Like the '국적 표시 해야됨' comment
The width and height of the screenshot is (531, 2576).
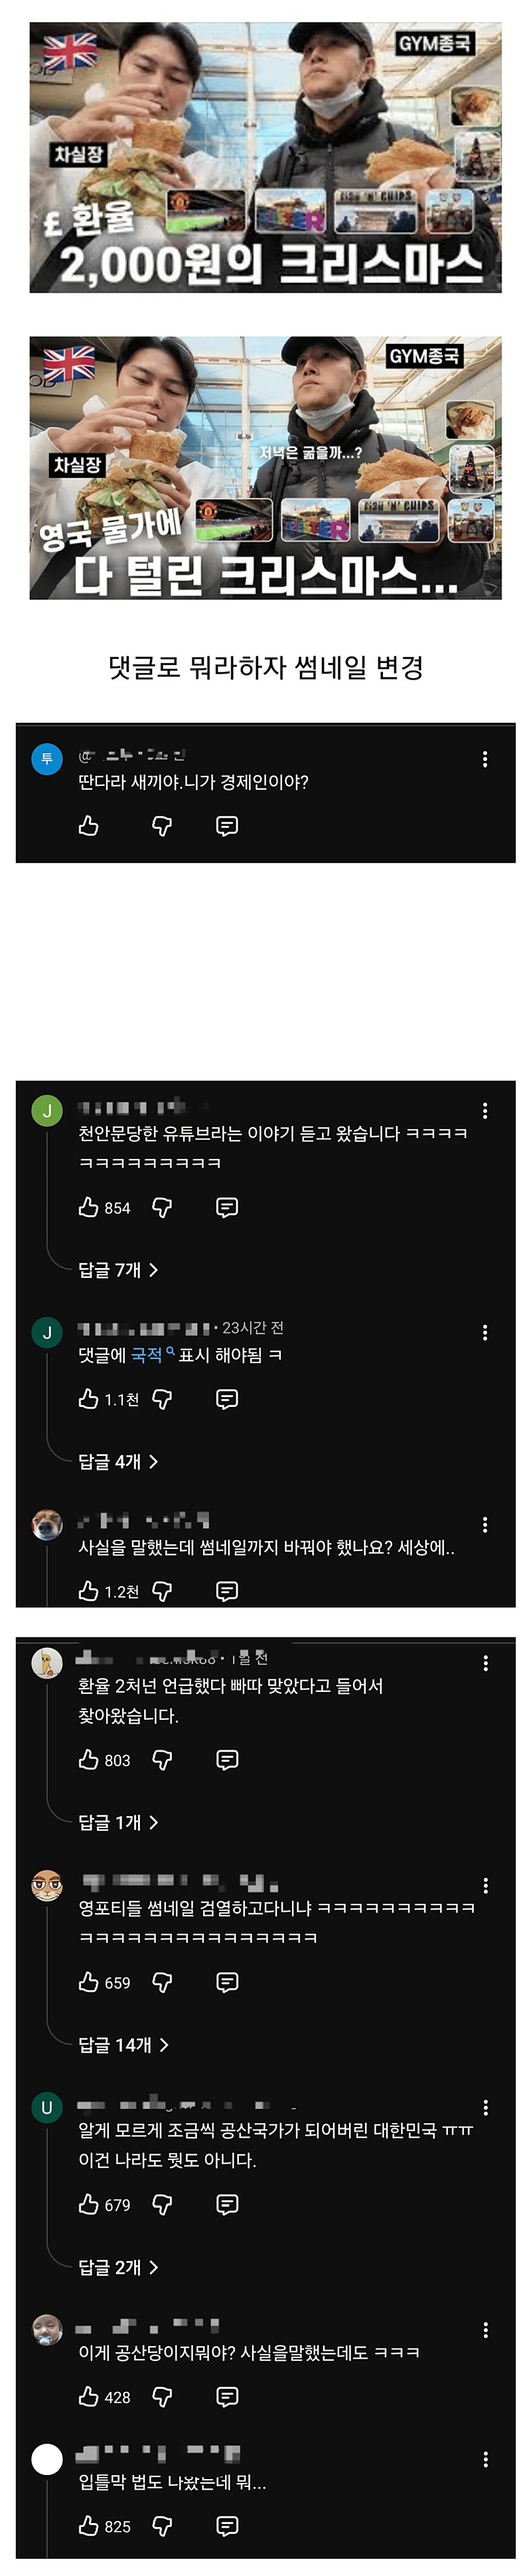89,1399
